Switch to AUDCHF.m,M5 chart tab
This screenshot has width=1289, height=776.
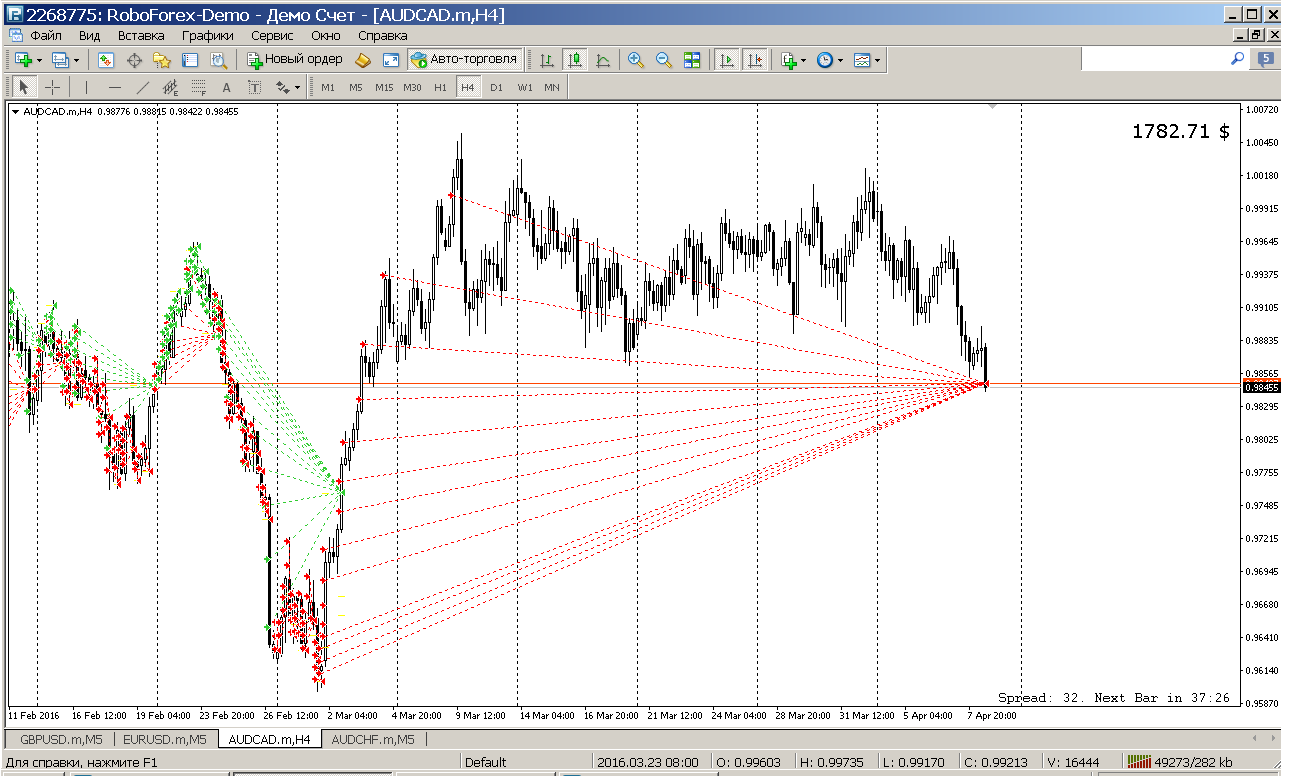pyautogui.click(x=372, y=740)
